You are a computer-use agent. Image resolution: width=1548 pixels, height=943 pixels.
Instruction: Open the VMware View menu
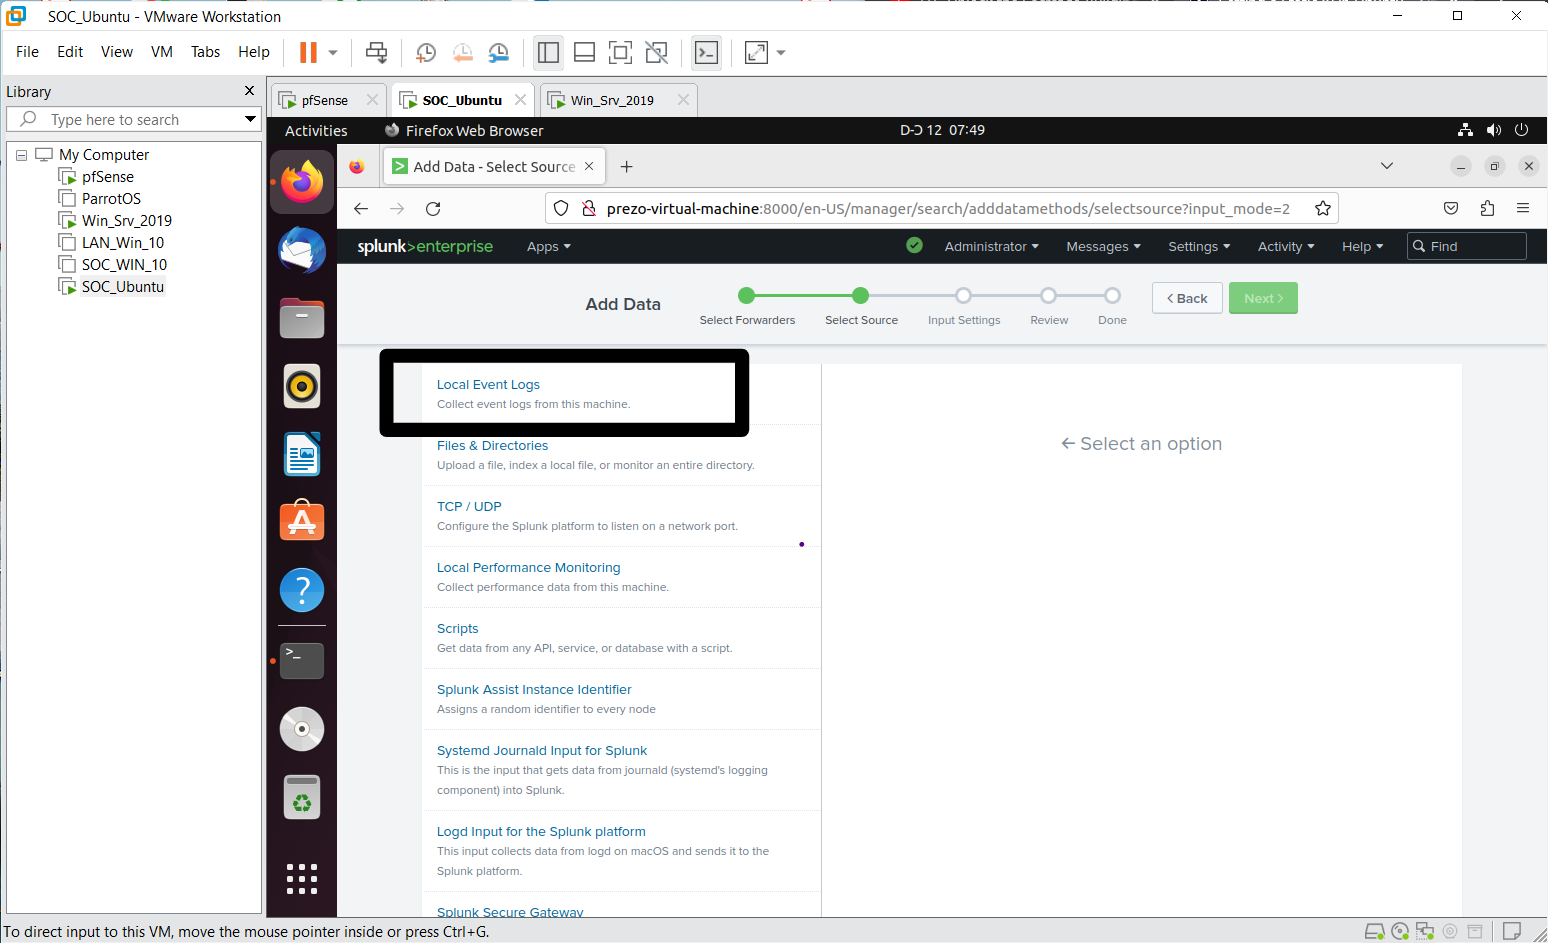coord(117,52)
